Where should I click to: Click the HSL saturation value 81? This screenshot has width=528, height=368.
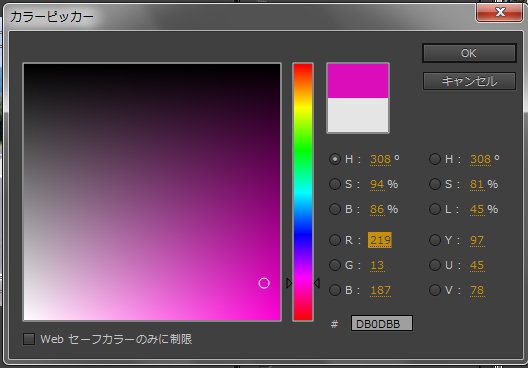pyautogui.click(x=477, y=184)
